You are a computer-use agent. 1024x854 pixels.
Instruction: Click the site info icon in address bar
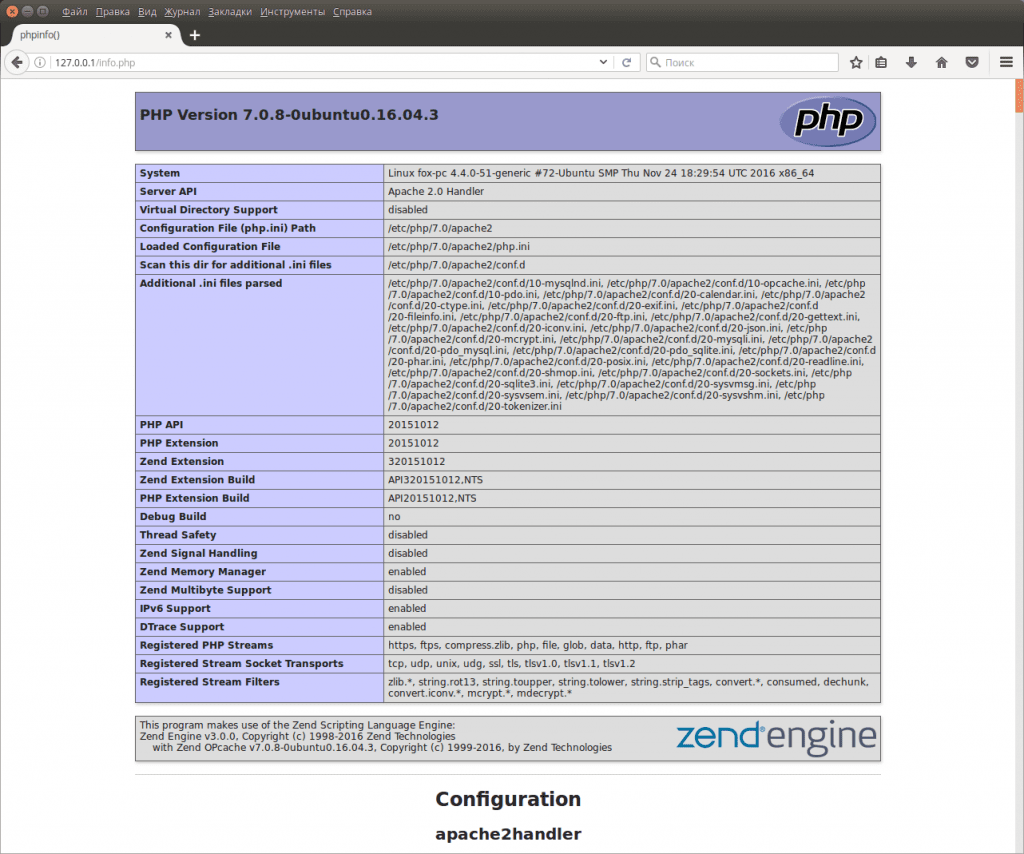coord(41,62)
